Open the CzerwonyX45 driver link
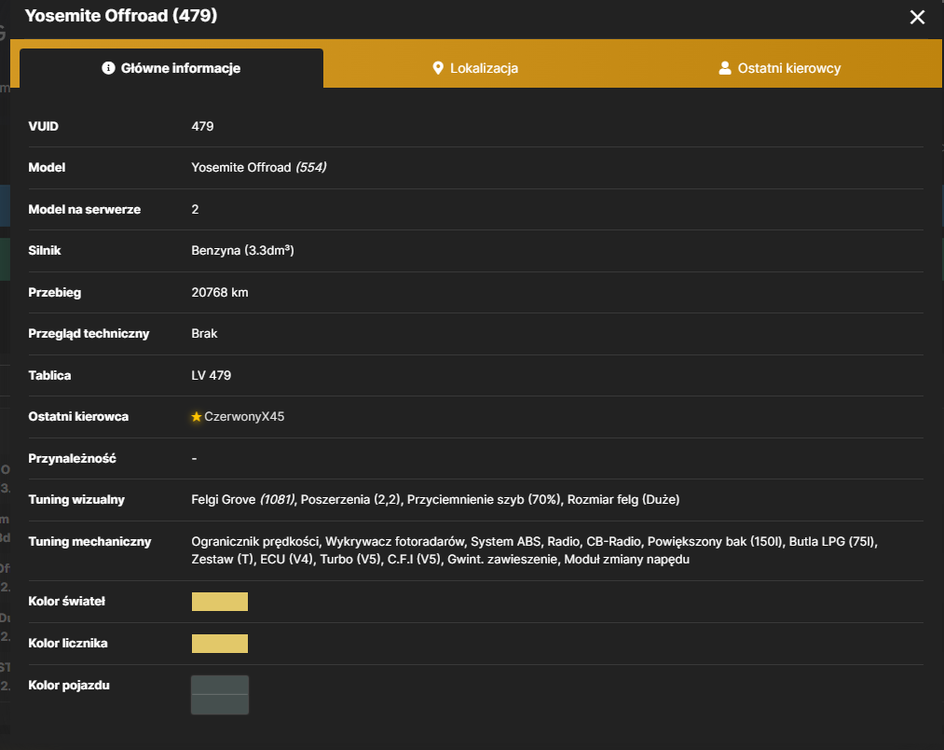 click(244, 417)
